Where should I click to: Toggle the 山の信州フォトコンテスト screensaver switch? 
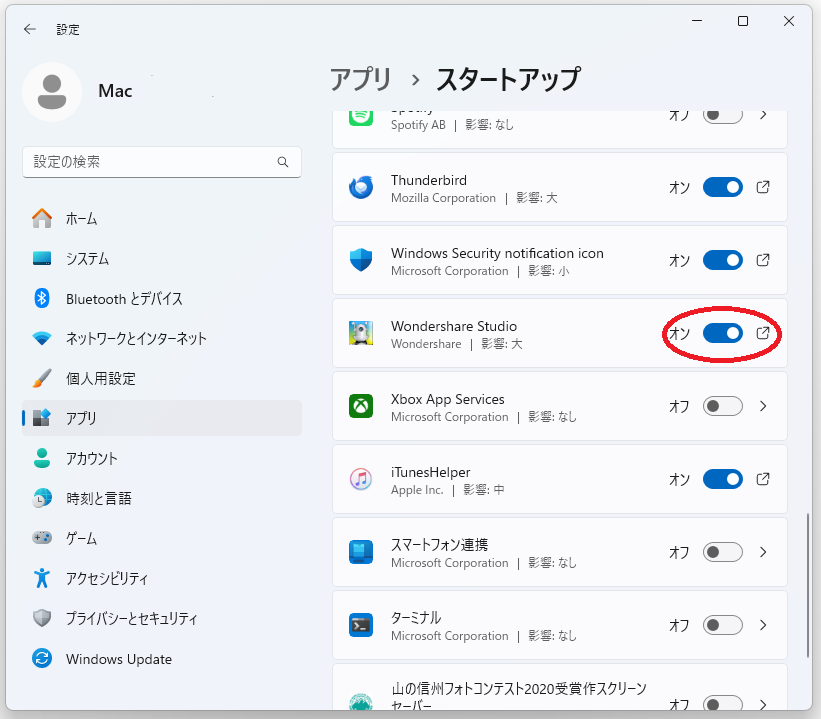(x=723, y=703)
